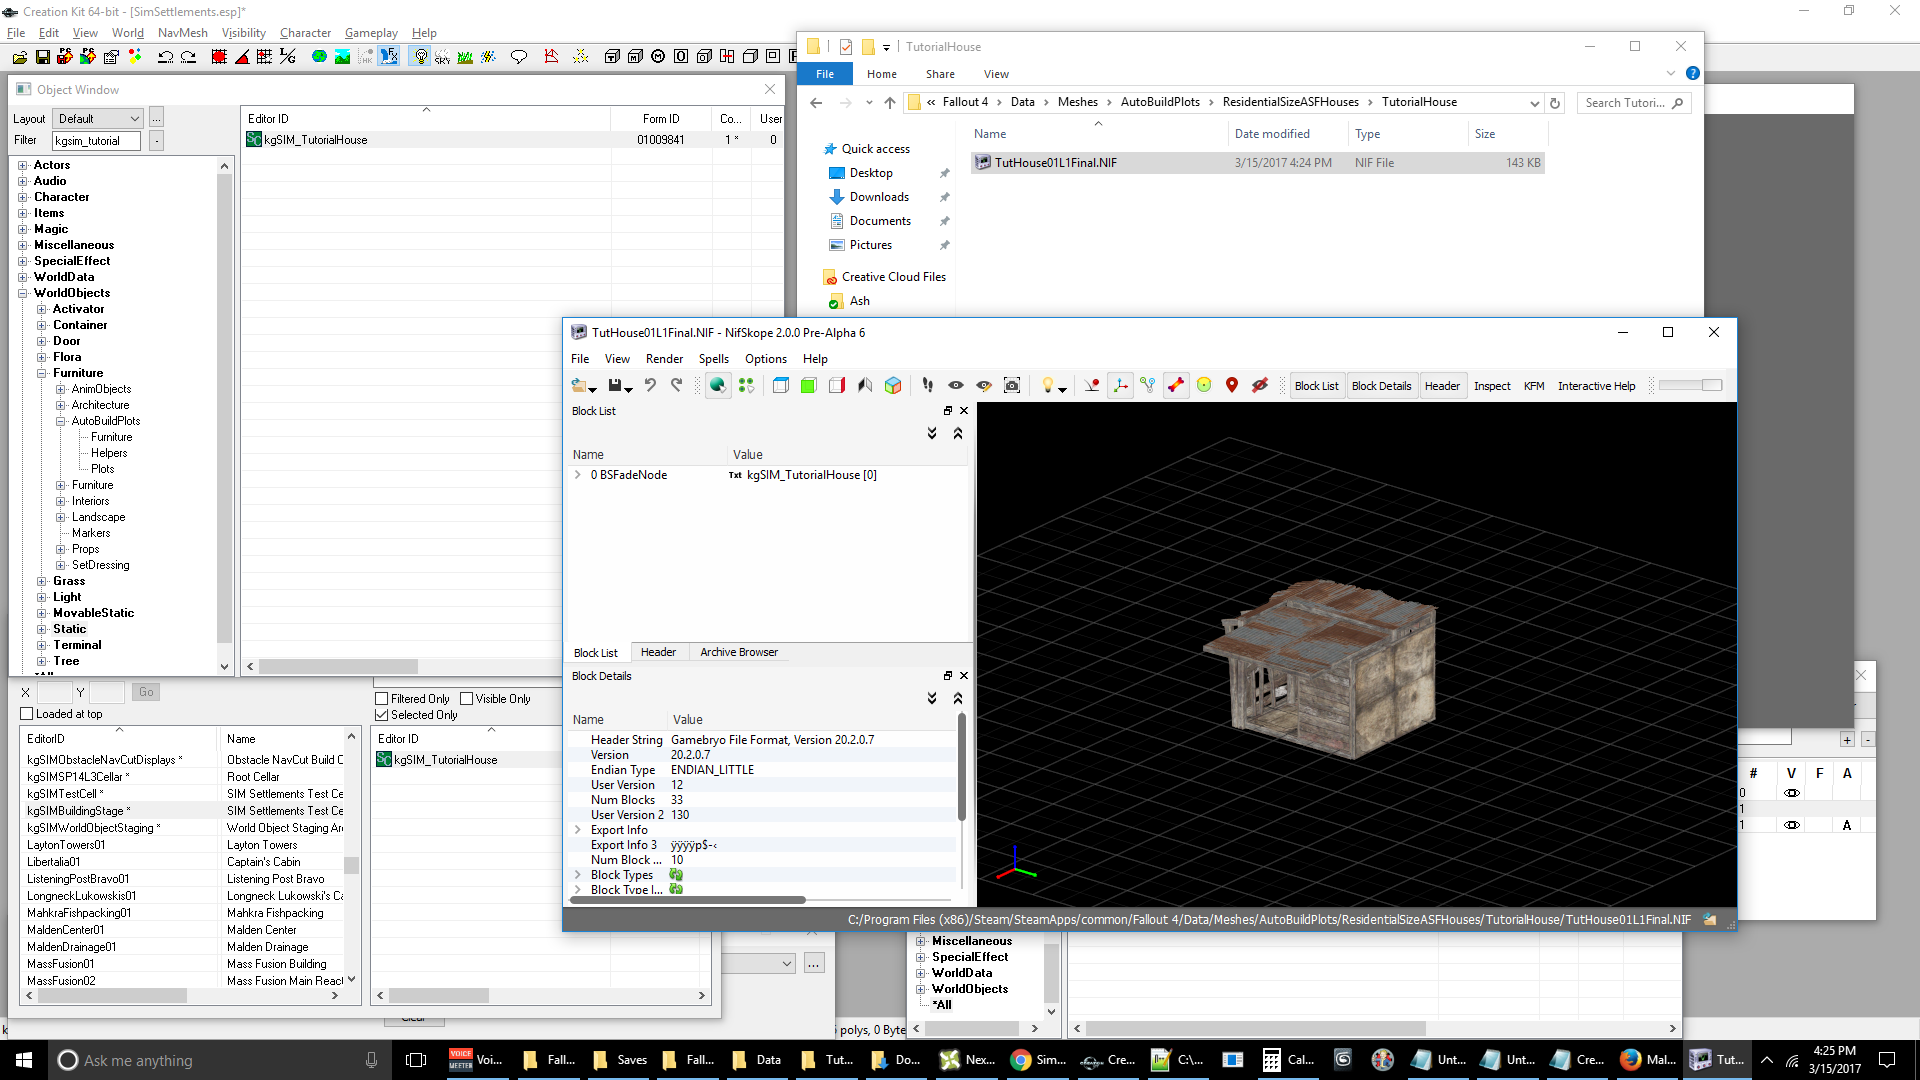Collapse the WorldObjects tree node
Viewport: 1920px width, 1080px height.
pyautogui.click(x=22, y=293)
